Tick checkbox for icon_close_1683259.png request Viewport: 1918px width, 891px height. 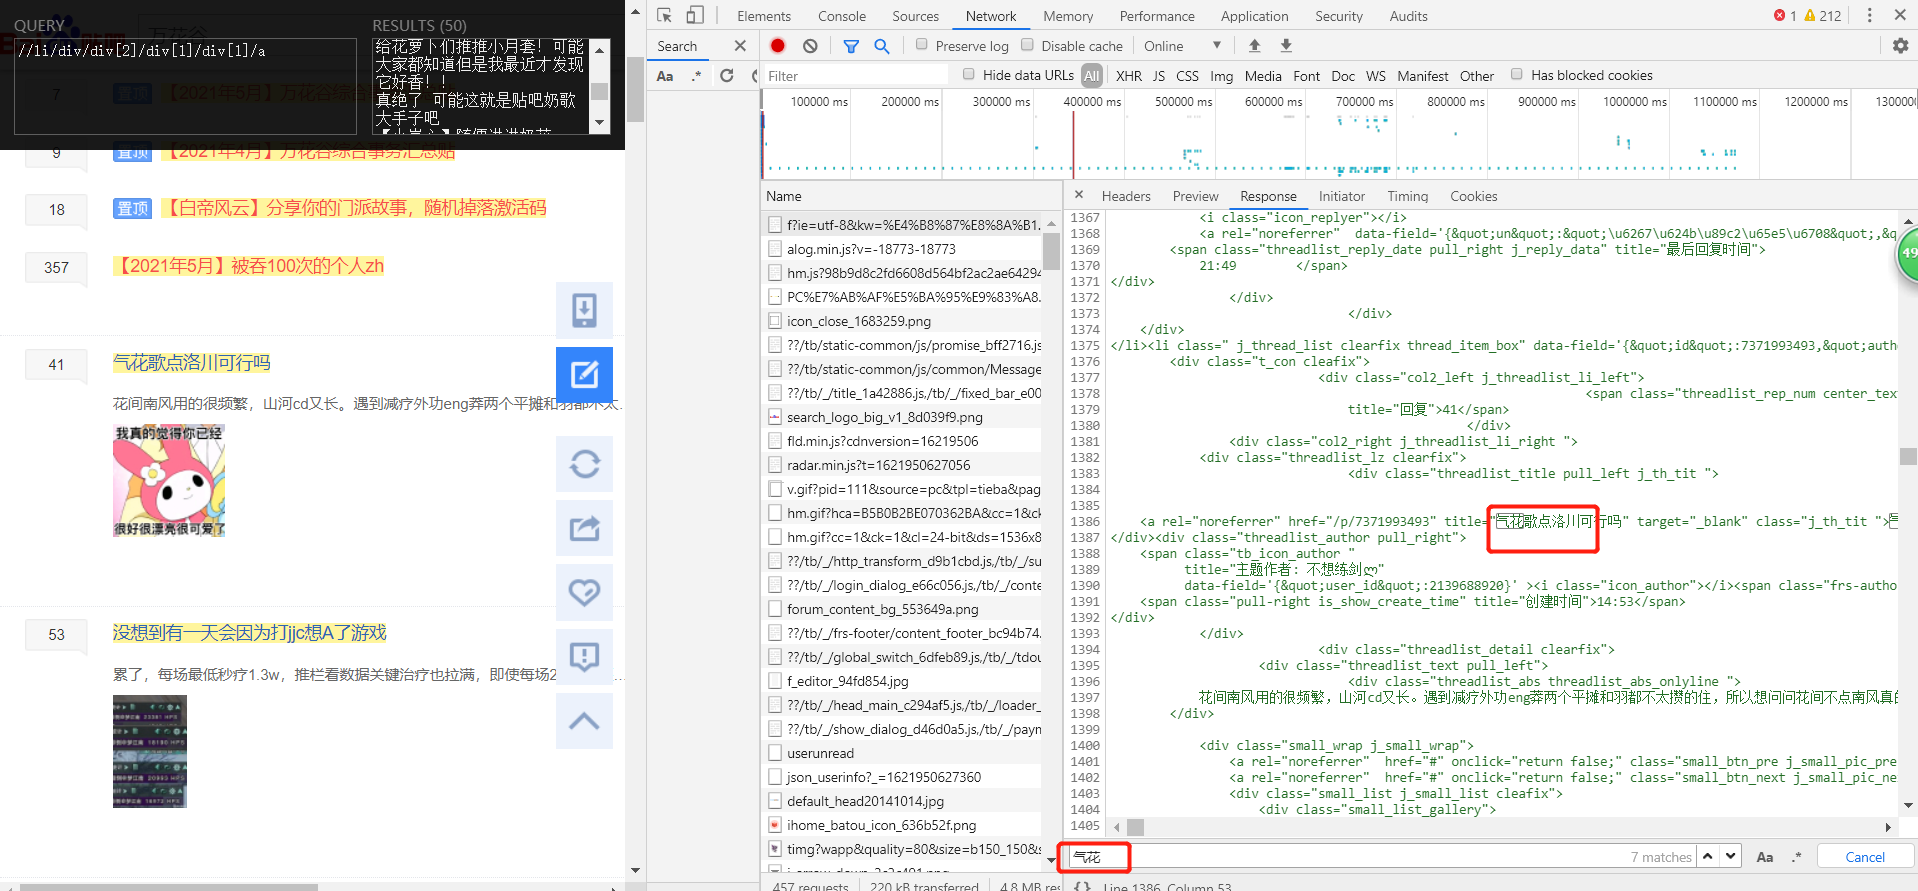coord(775,321)
